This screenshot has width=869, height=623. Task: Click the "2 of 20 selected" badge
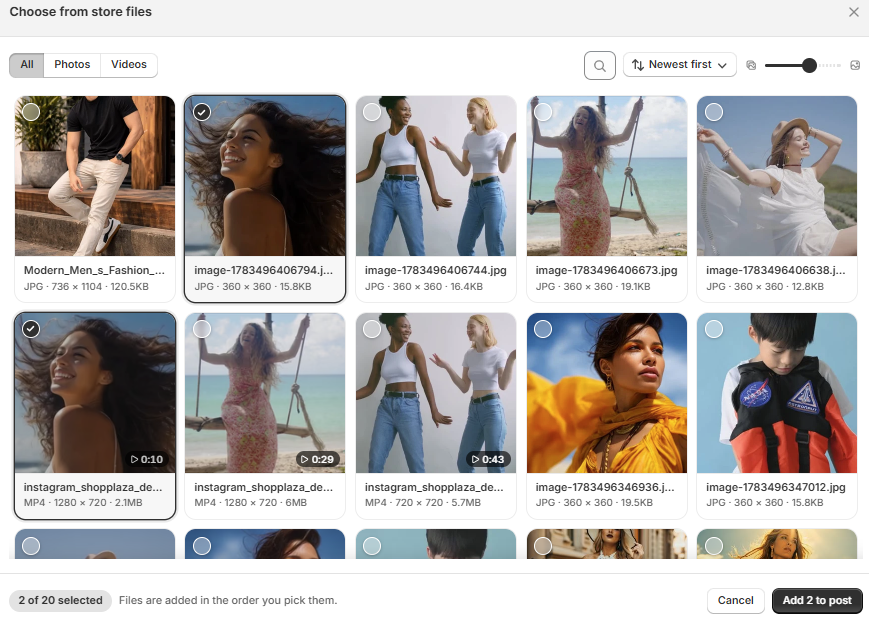60,600
